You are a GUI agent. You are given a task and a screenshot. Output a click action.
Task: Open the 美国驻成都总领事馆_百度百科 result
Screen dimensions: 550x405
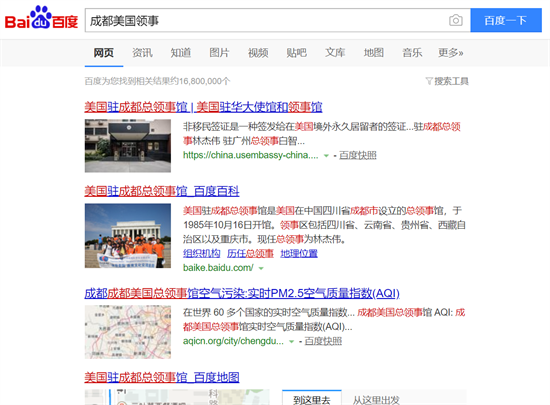tap(162, 191)
